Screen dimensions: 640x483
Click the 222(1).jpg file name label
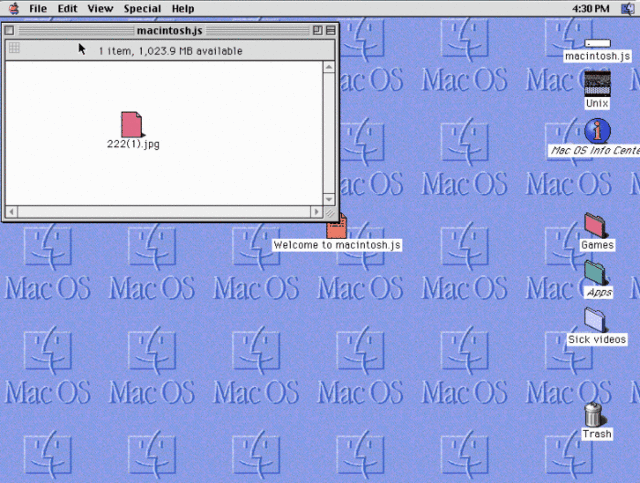[133, 144]
